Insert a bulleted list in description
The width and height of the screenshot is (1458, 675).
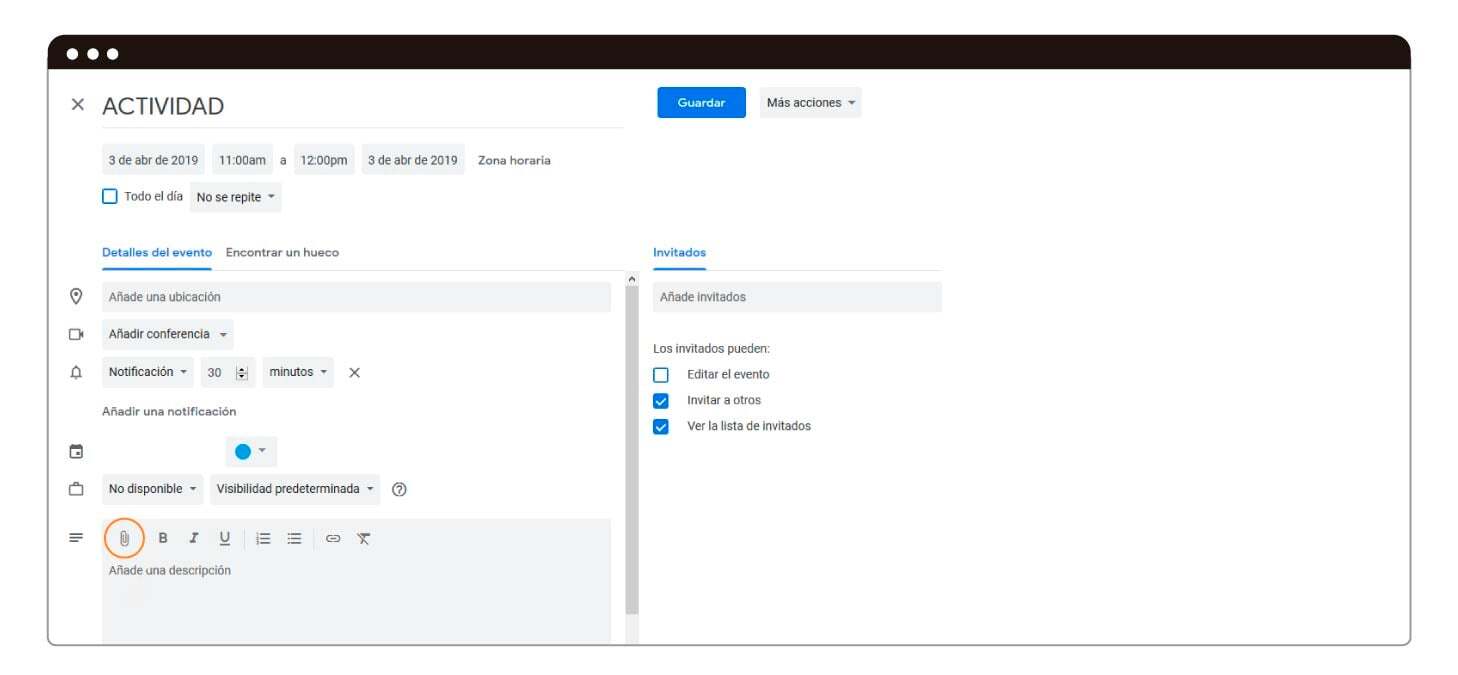point(294,538)
